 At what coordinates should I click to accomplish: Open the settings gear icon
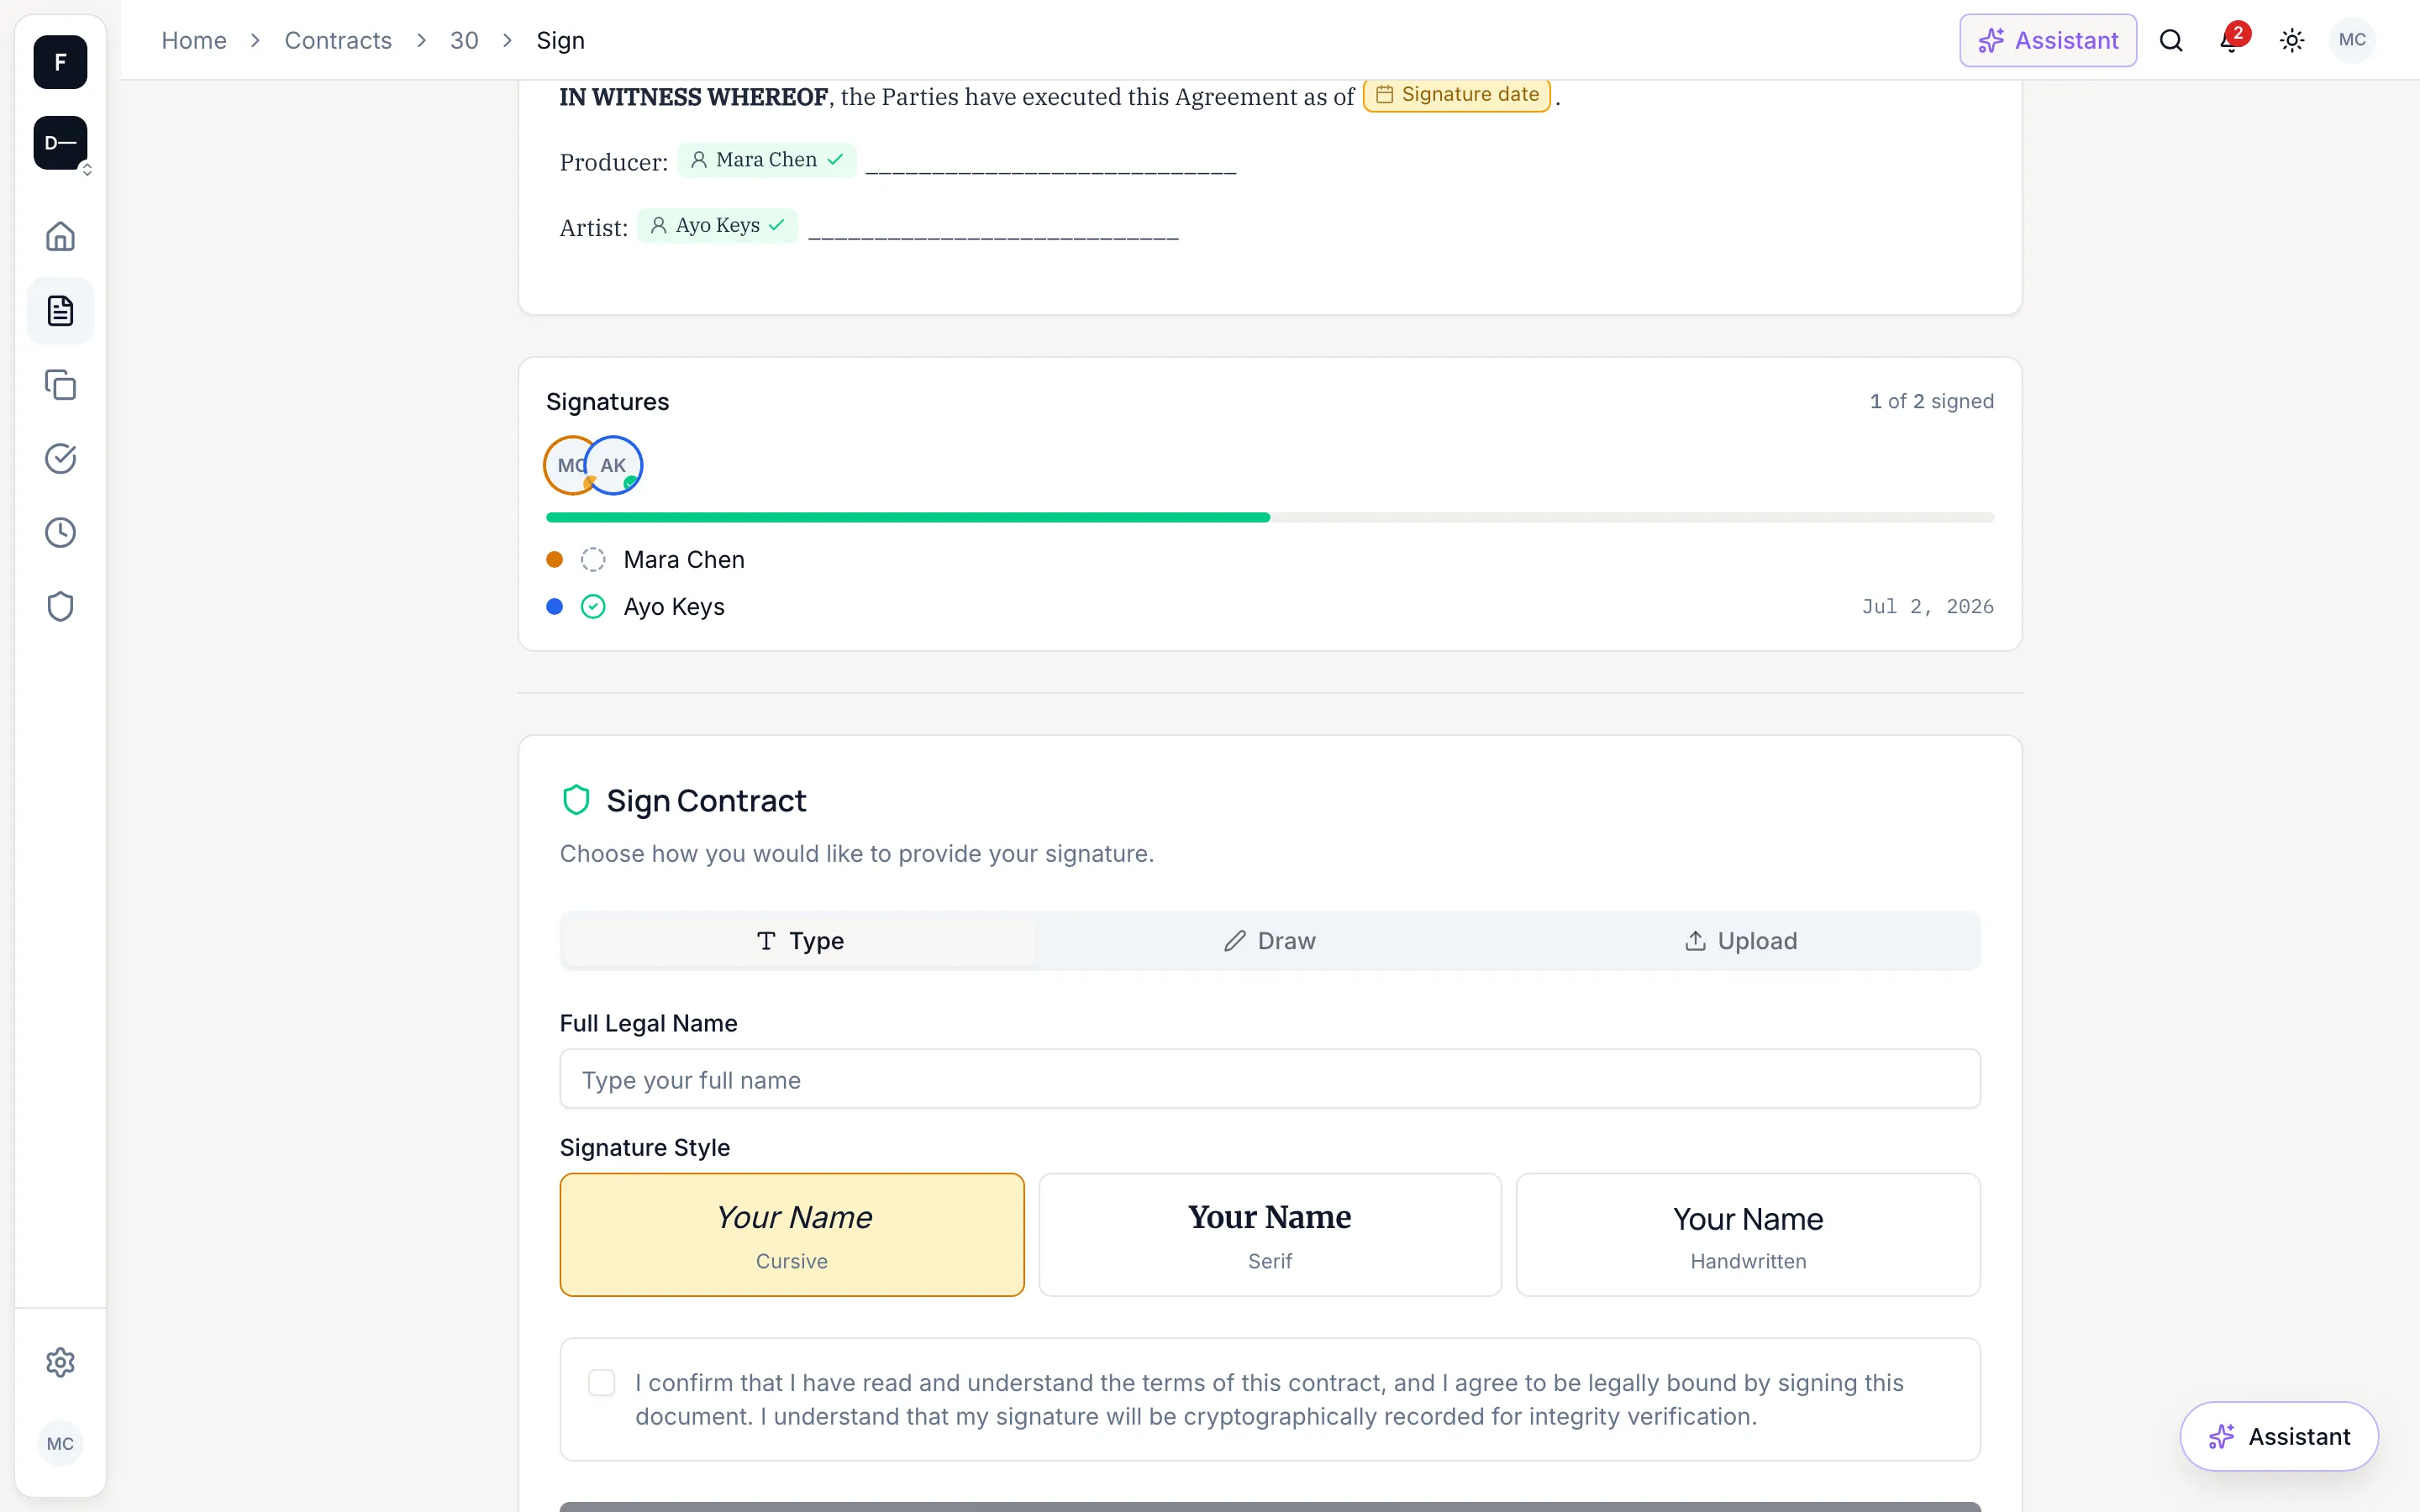point(60,1362)
